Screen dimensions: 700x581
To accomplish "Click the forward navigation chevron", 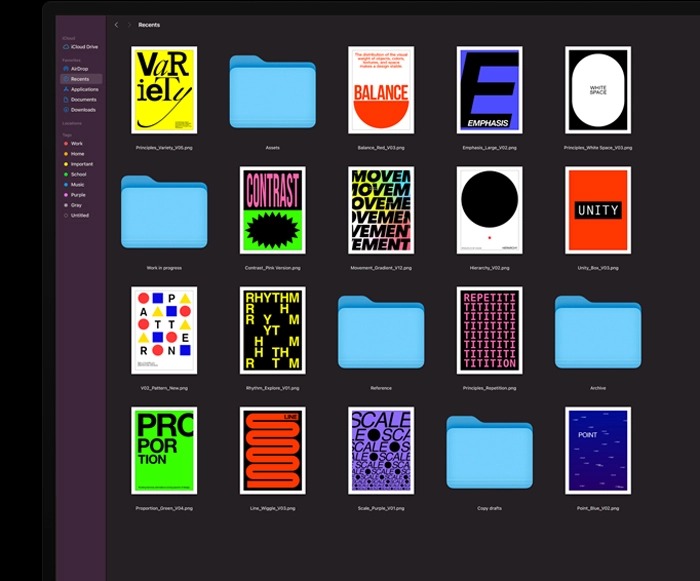I will [129, 24].
